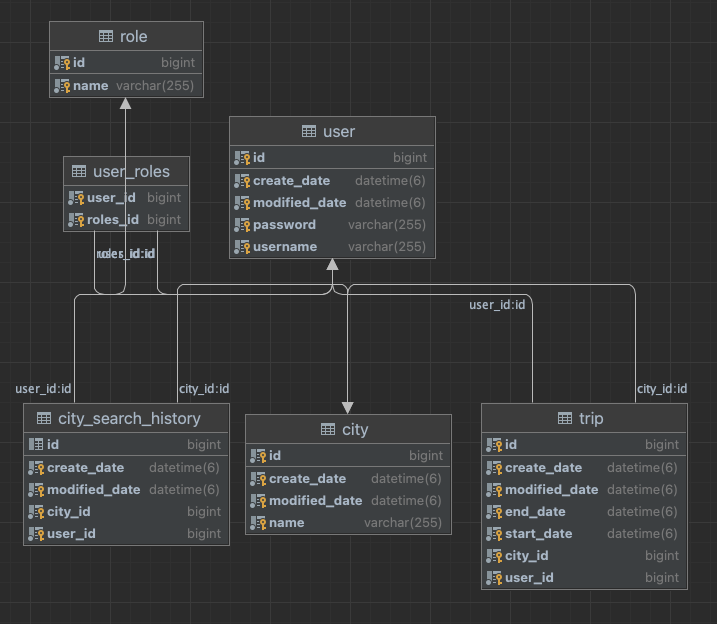Click varchar(255) type of city name

[x=403, y=523]
